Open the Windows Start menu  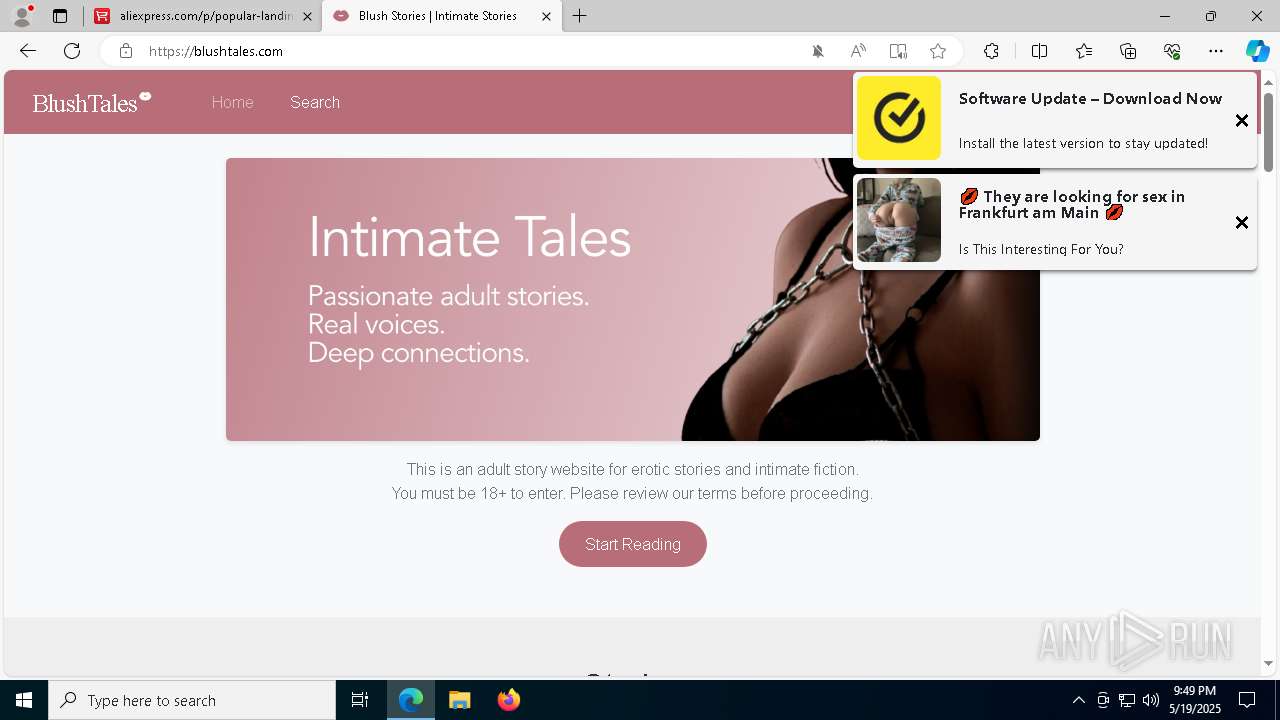[24, 700]
